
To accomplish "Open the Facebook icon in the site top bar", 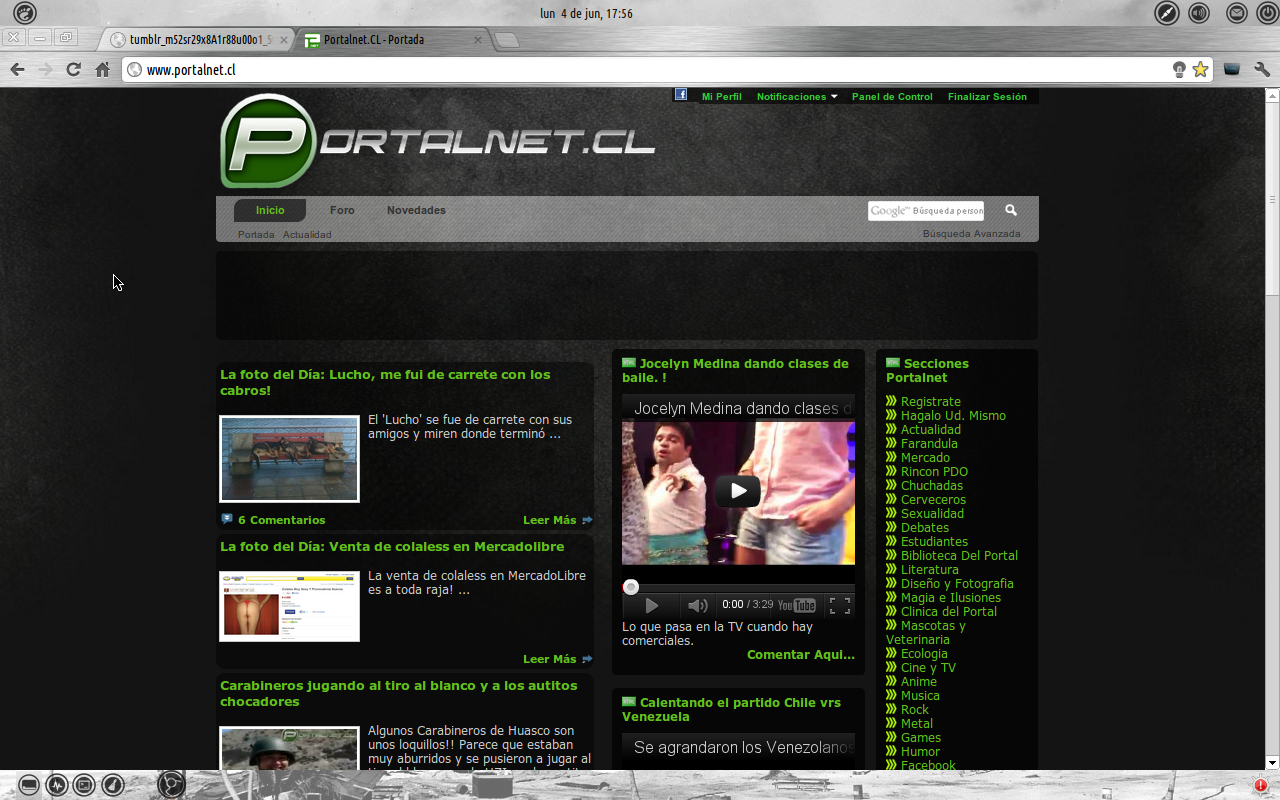I will coord(681,94).
